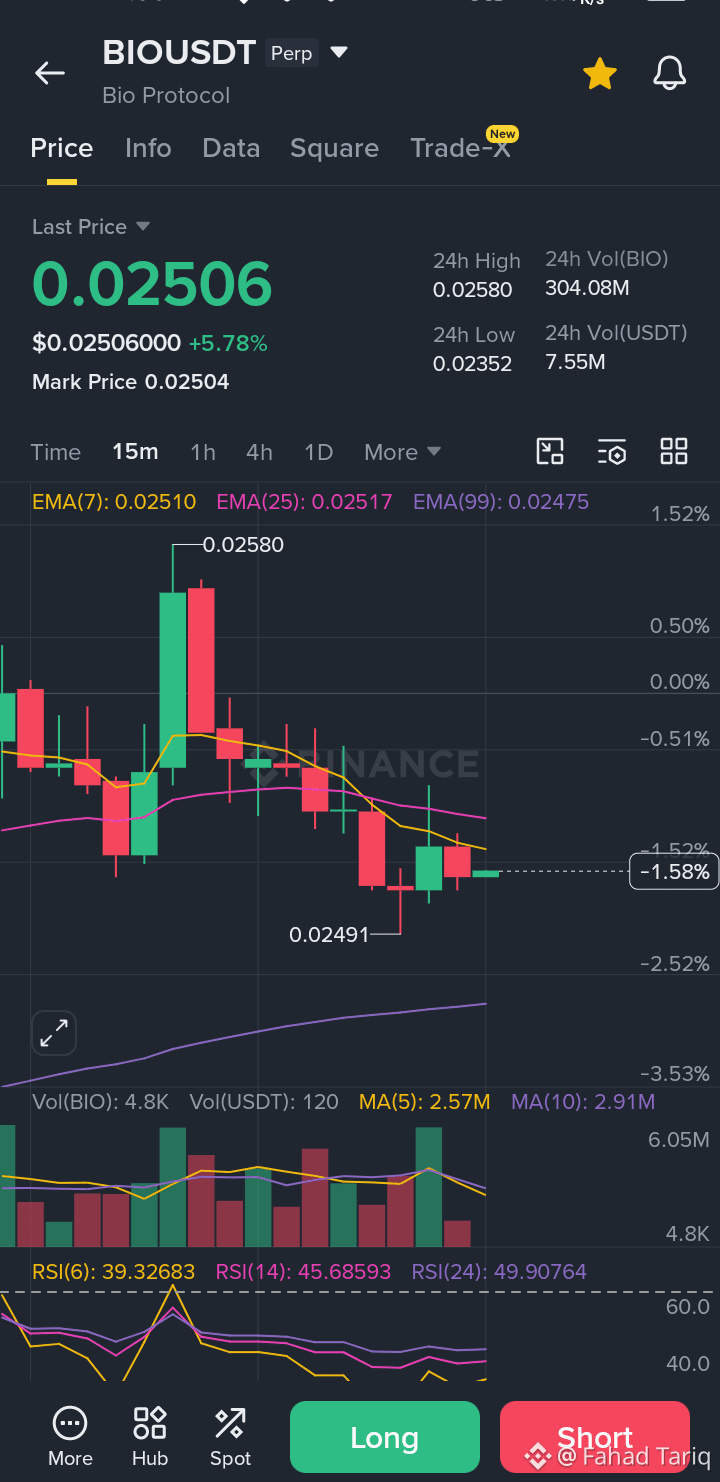Tap the back arrow icon

pyautogui.click(x=49, y=73)
